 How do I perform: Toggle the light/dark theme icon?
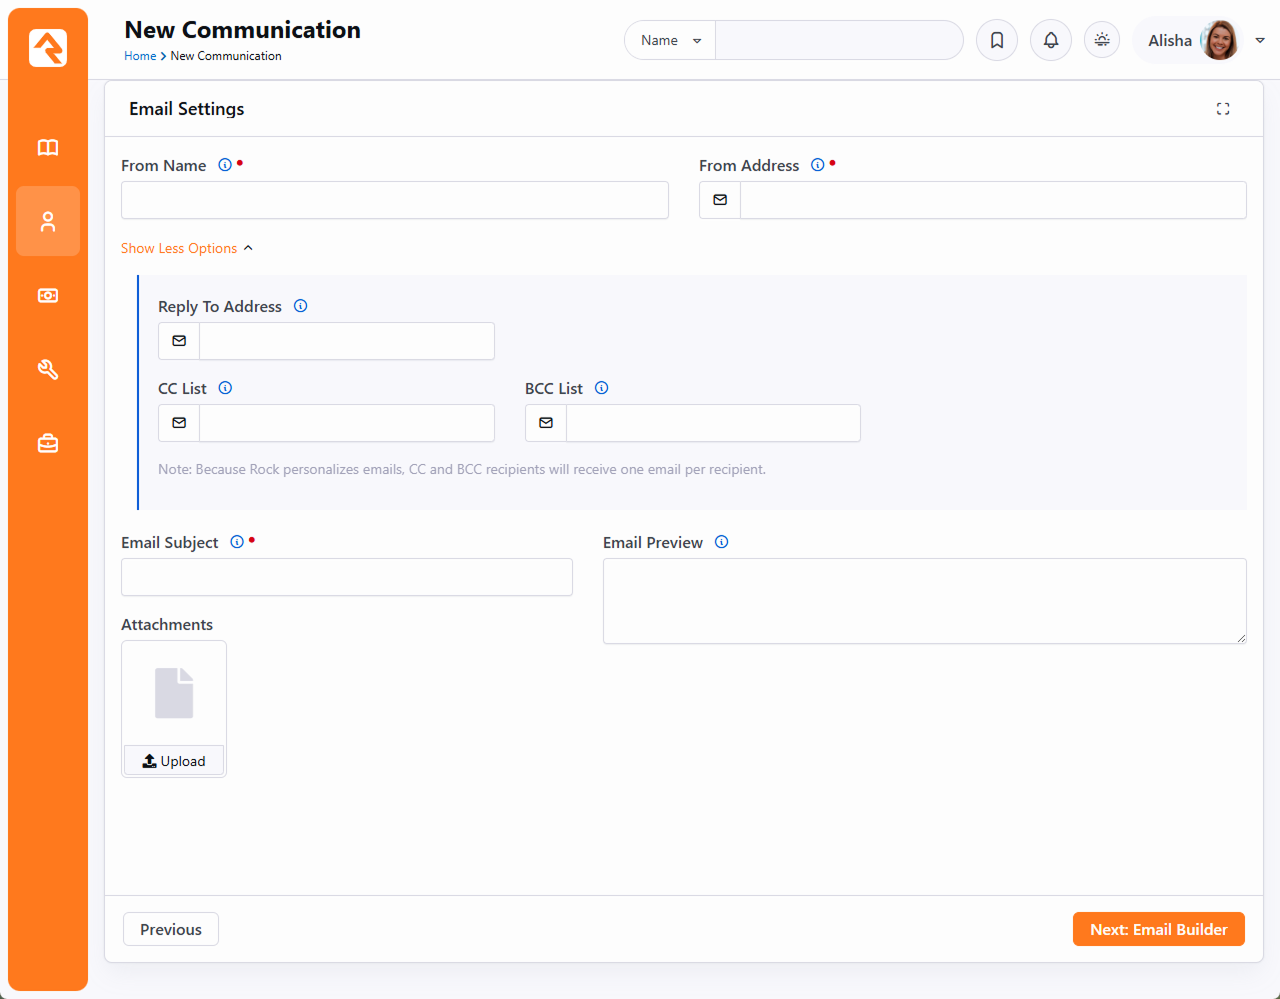pyautogui.click(x=1102, y=40)
